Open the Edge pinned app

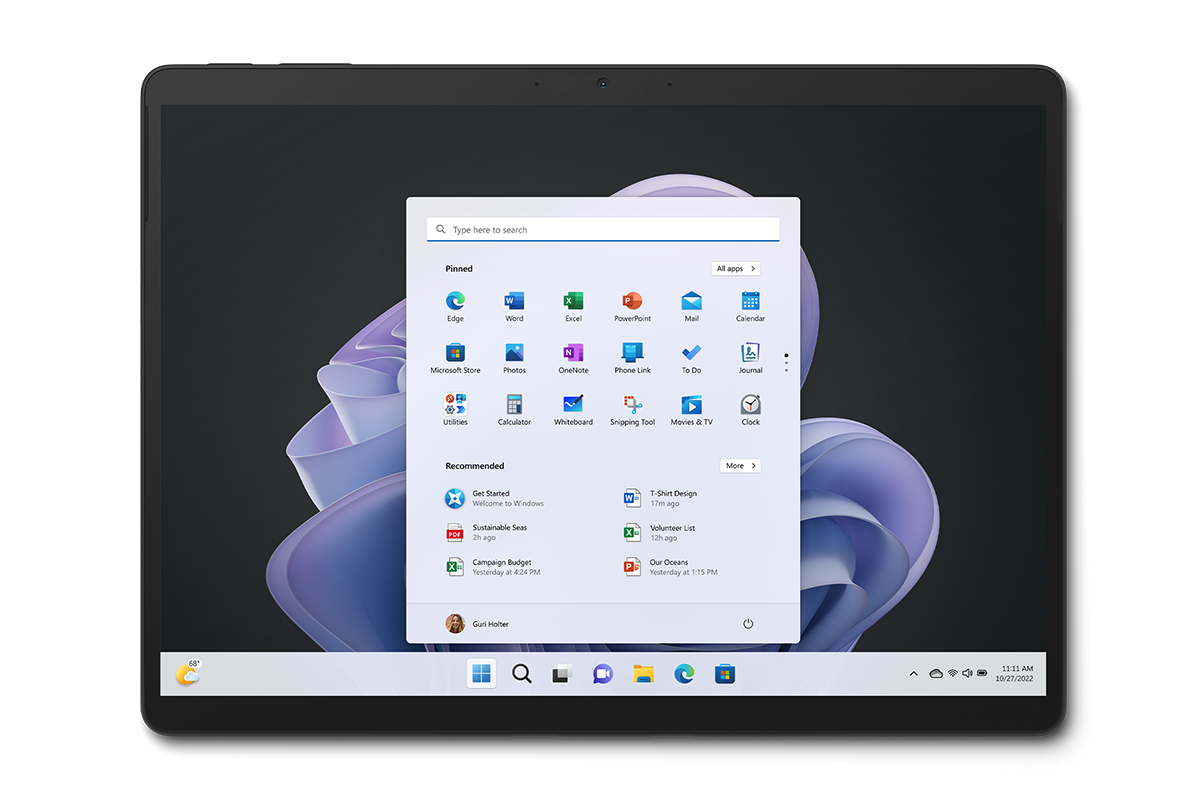point(455,301)
